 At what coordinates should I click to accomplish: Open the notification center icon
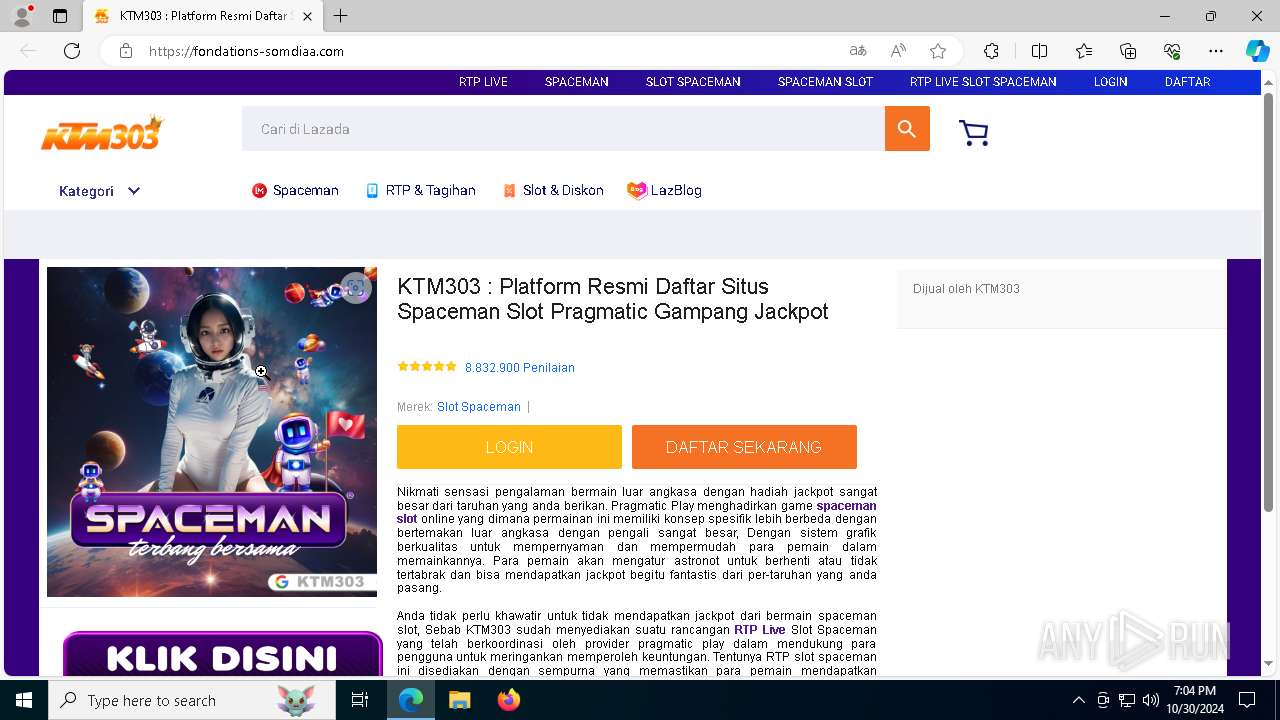click(1247, 700)
